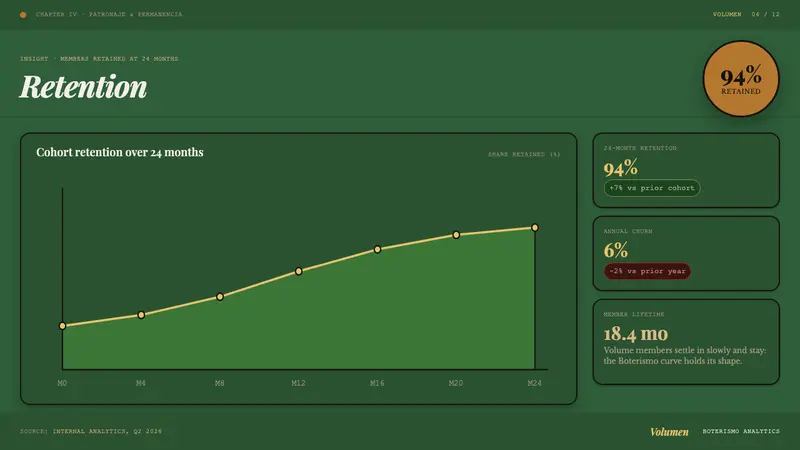
Task: Click the '24-MONTH RETENTION' card label
Action: pyautogui.click(x=640, y=148)
